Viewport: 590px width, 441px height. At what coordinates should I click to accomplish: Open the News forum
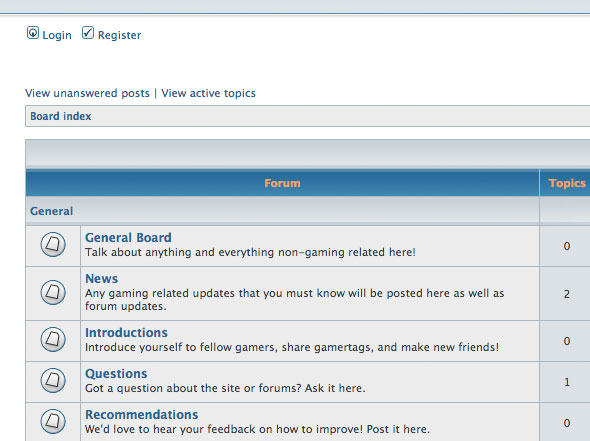point(102,278)
